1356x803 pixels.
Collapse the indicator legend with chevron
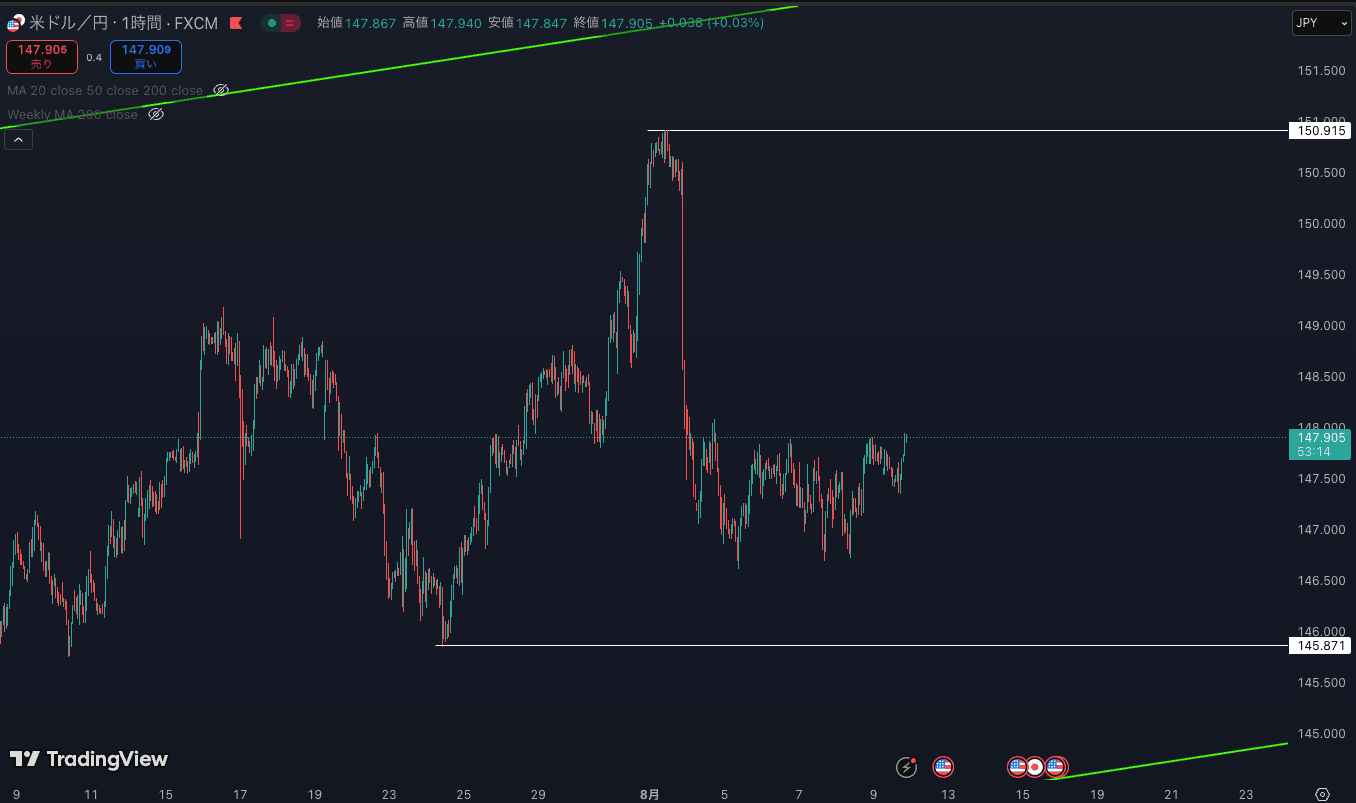pos(18,141)
